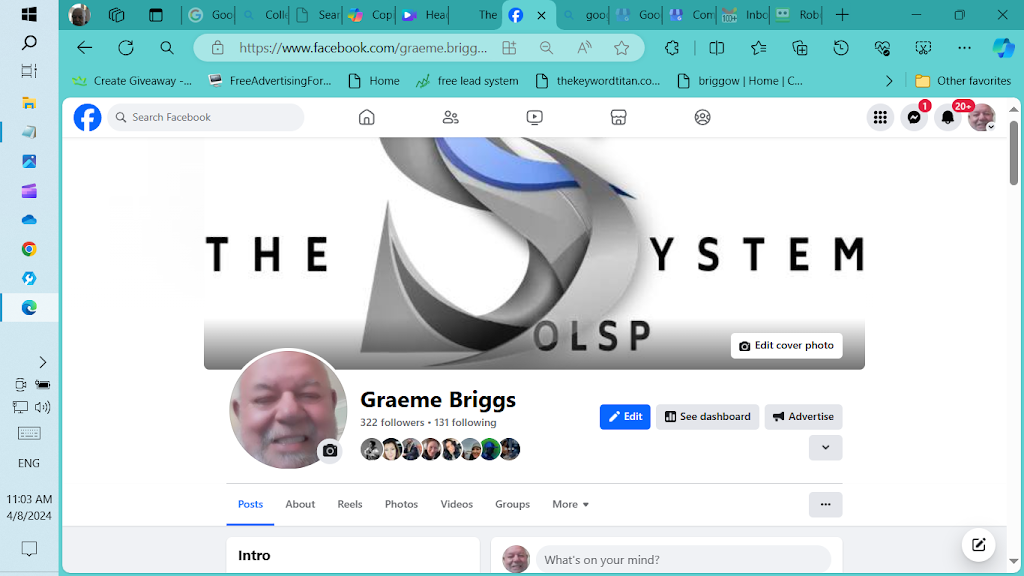Click the What's on your mind field
The height and width of the screenshot is (576, 1024).
[x=683, y=560]
